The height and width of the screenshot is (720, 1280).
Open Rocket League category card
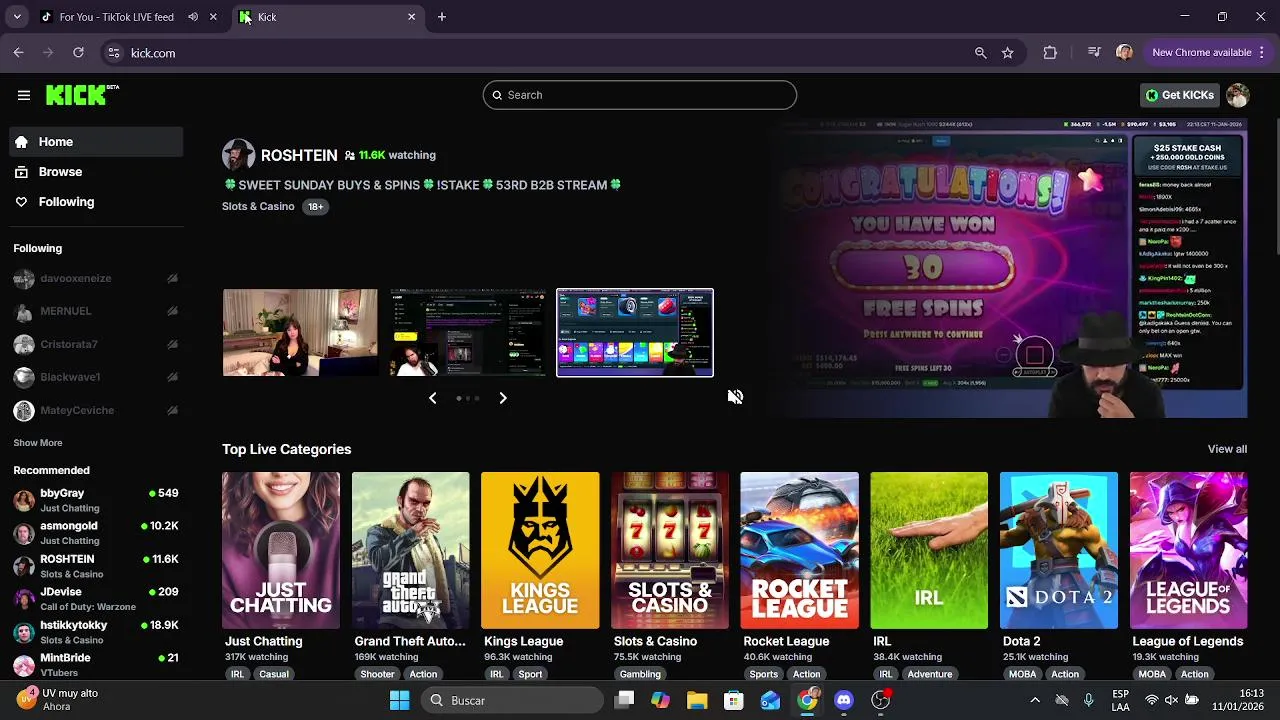point(799,550)
